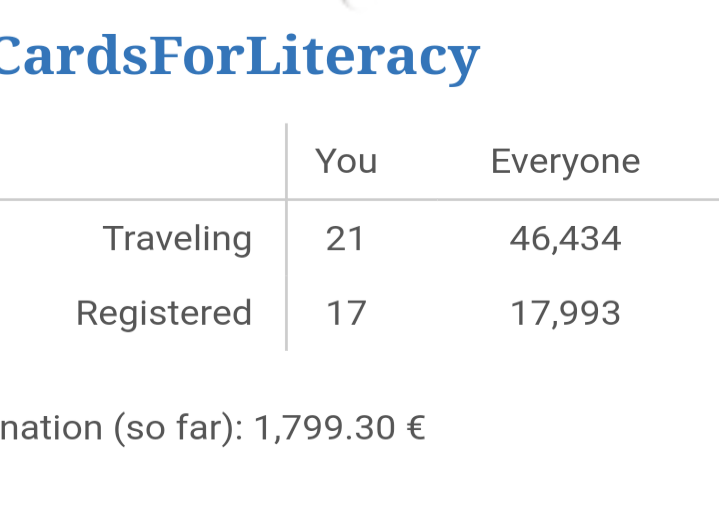Click the 17,993 everyone registered value
719x532 pixels.
565,314
